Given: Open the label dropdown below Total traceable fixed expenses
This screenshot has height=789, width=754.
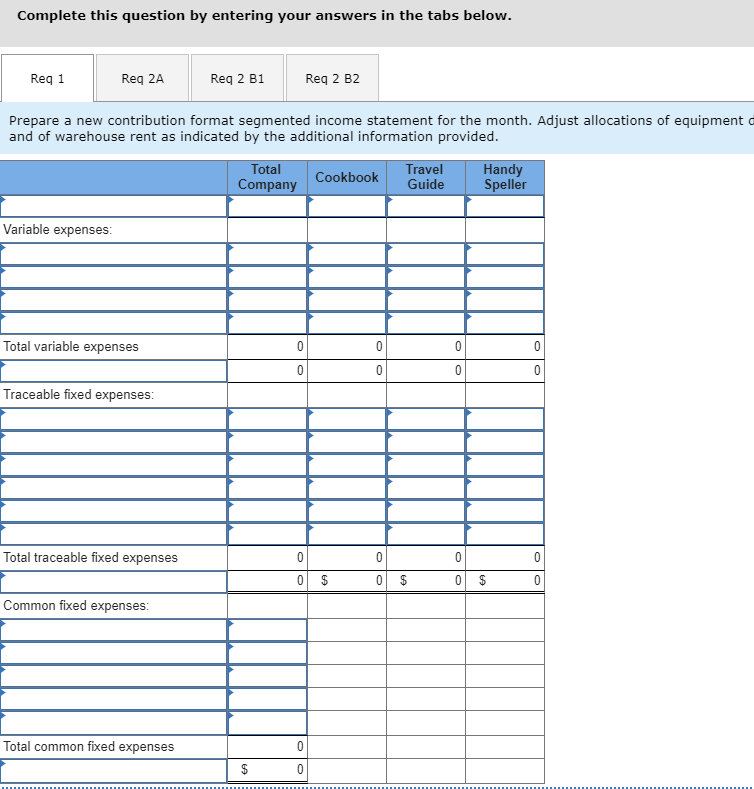Looking at the screenshot, I should 114,582.
